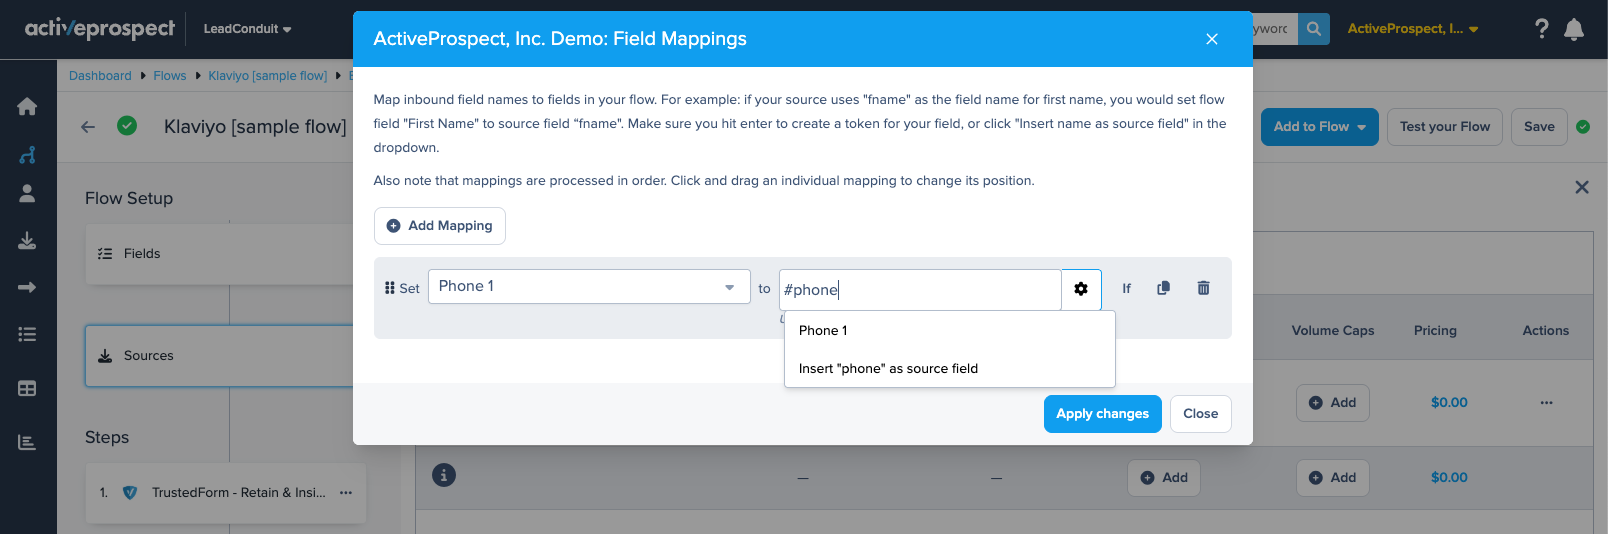This screenshot has width=1608, height=534.
Task: Duplicate the Phone 1 mapping
Action: 1163,288
